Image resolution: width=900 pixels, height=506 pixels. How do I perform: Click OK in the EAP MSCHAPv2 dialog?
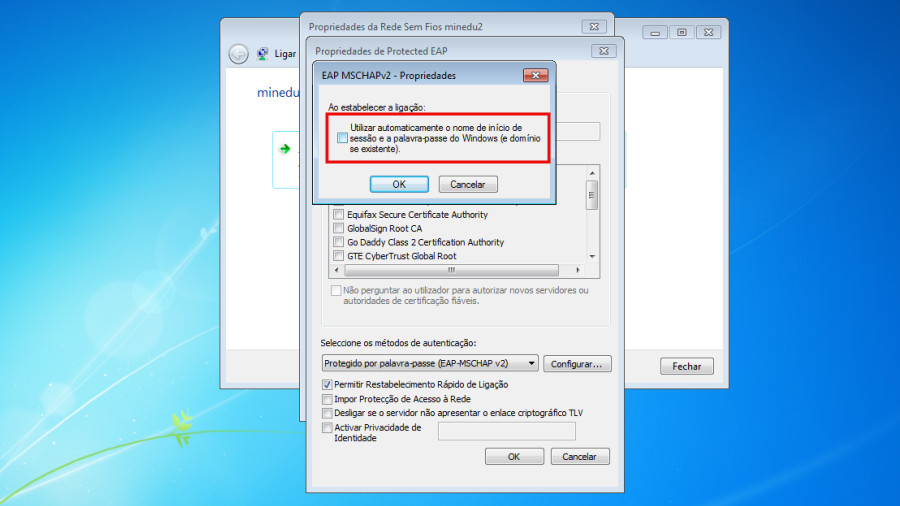point(399,184)
